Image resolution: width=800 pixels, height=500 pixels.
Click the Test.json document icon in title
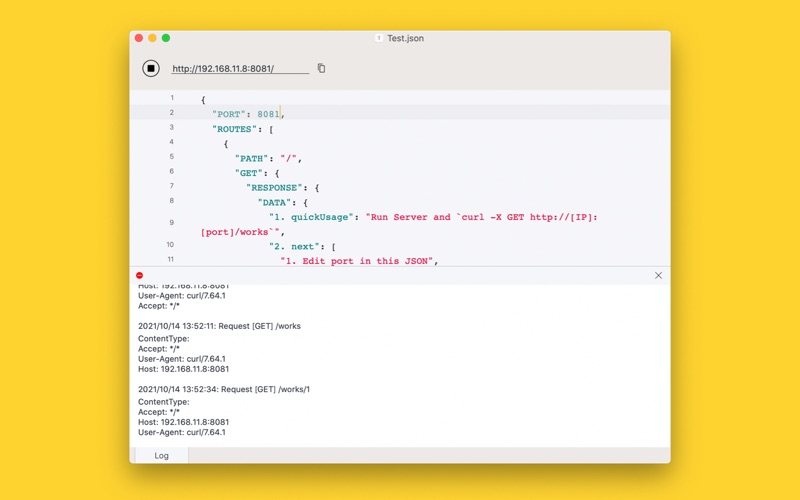(379, 38)
